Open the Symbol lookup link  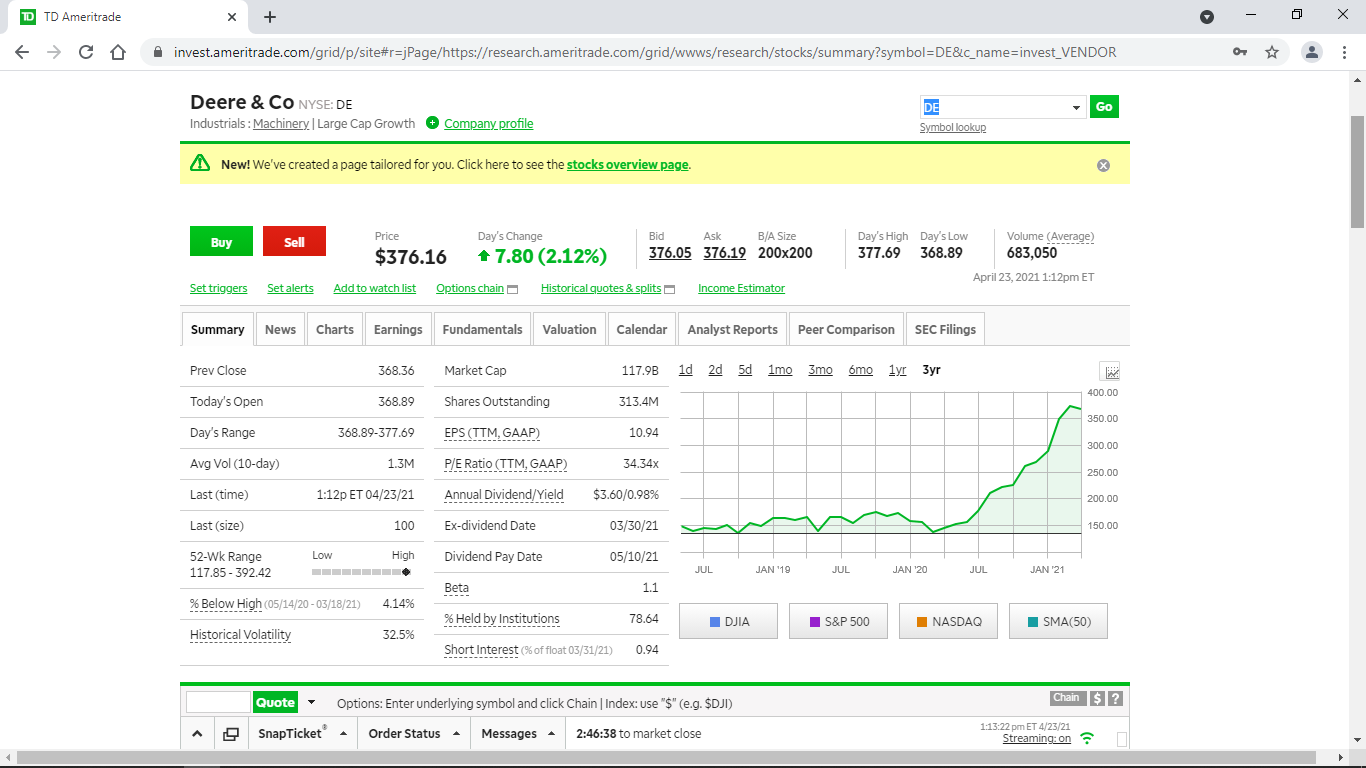(953, 127)
